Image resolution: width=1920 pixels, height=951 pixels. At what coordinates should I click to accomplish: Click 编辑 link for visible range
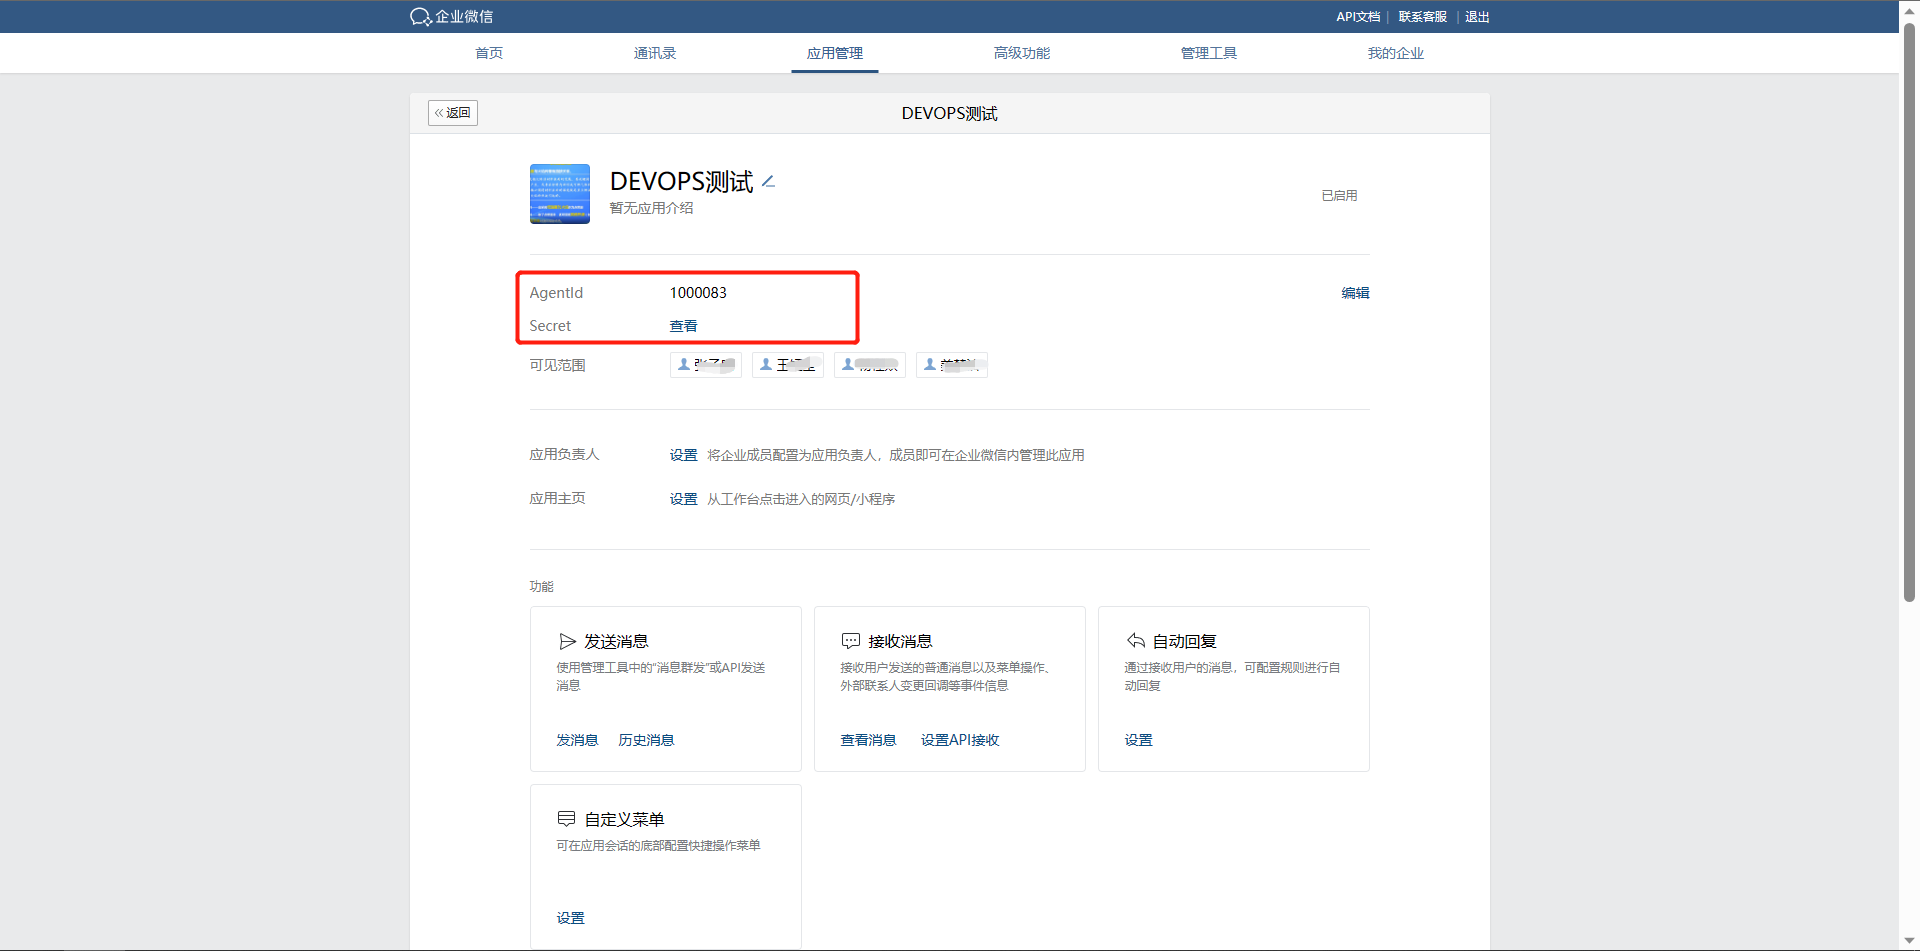point(1355,293)
